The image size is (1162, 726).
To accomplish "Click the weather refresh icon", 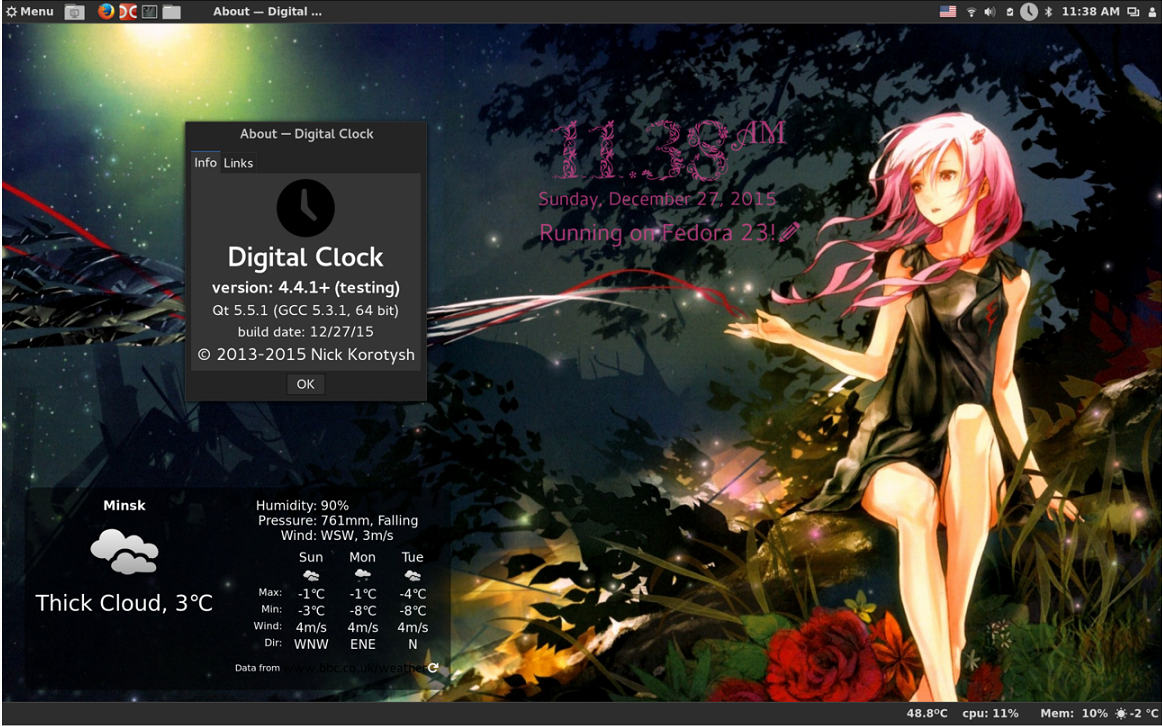I will 433,668.
